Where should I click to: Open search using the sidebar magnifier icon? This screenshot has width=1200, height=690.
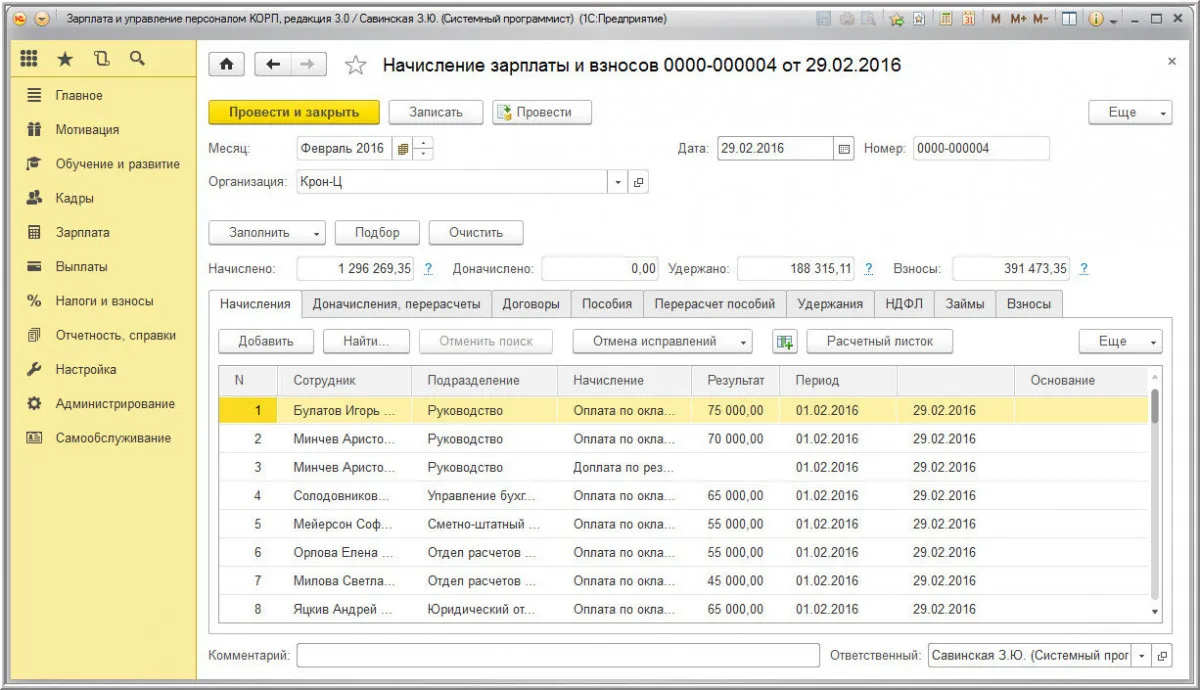click(137, 58)
